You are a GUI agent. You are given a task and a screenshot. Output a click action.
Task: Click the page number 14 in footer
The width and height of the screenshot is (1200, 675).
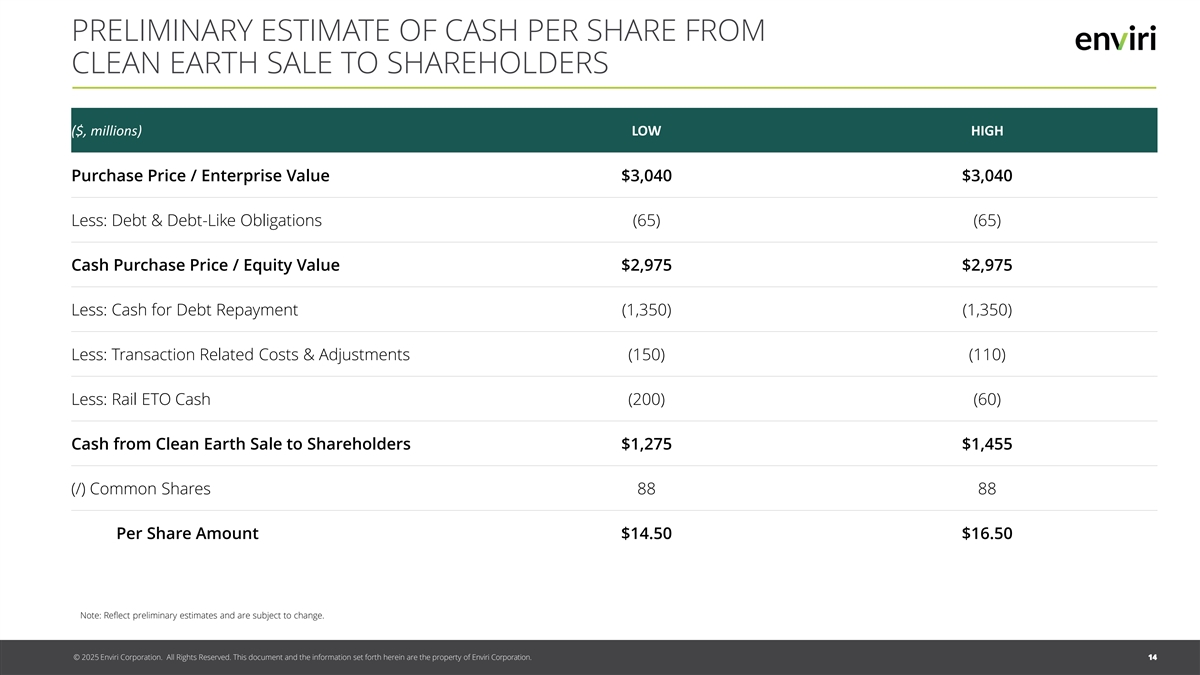point(1152,657)
